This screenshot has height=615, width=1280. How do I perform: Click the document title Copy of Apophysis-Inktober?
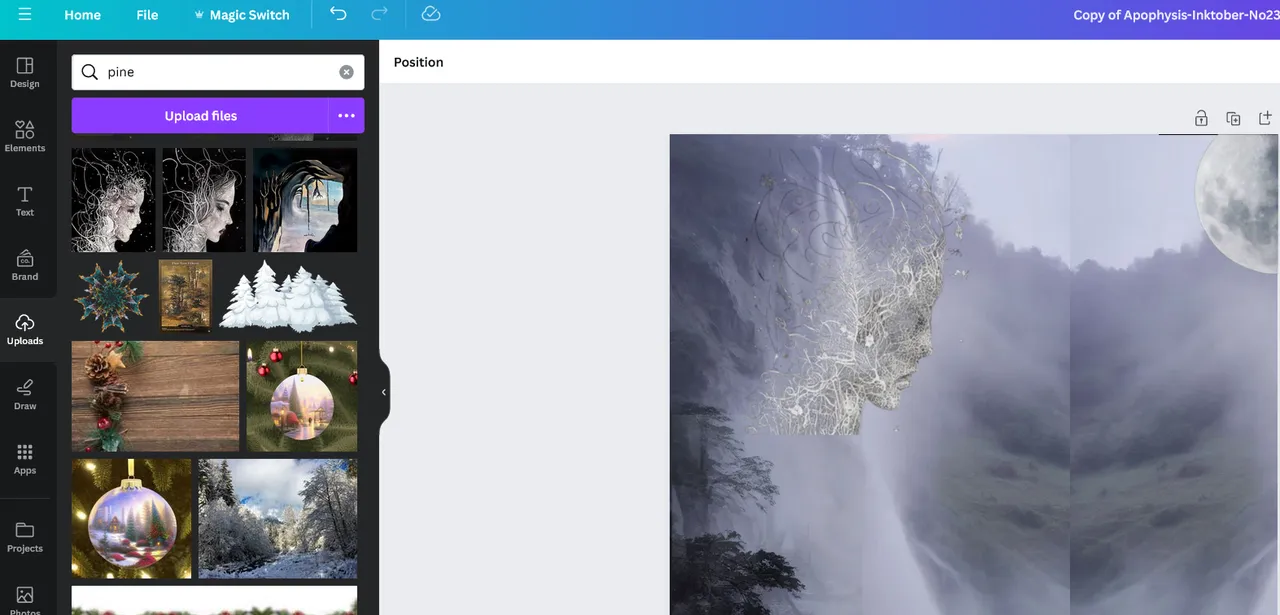click(x=1176, y=15)
